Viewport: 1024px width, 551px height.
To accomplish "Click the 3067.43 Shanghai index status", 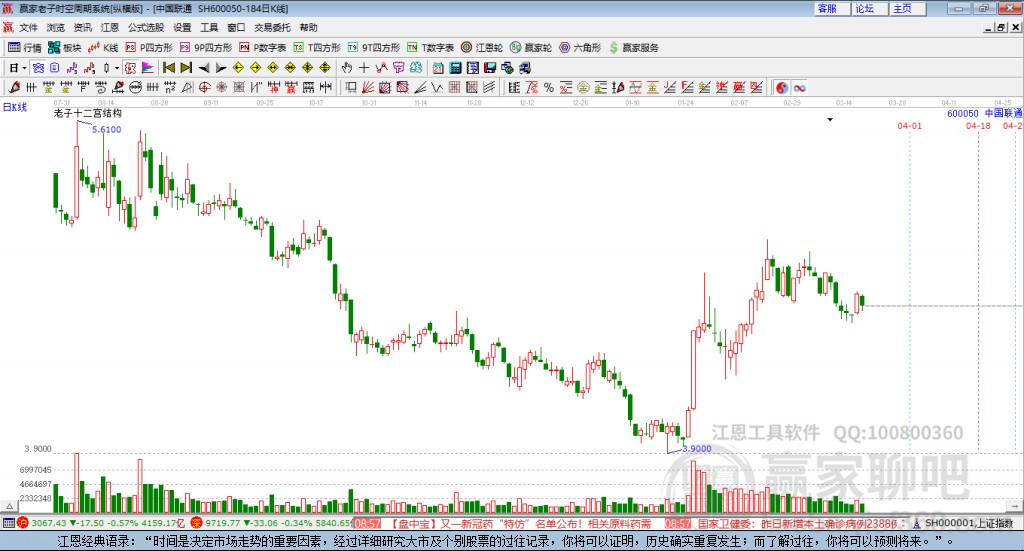I will [48, 523].
